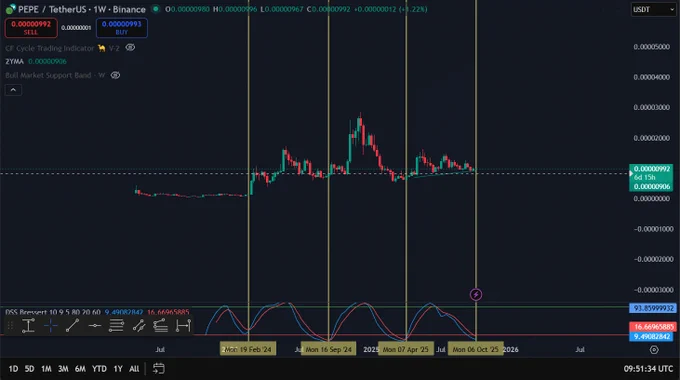The image size is (680, 380).
Task: Click the Mon 19 Feb '24 date label
Action: pos(248,349)
